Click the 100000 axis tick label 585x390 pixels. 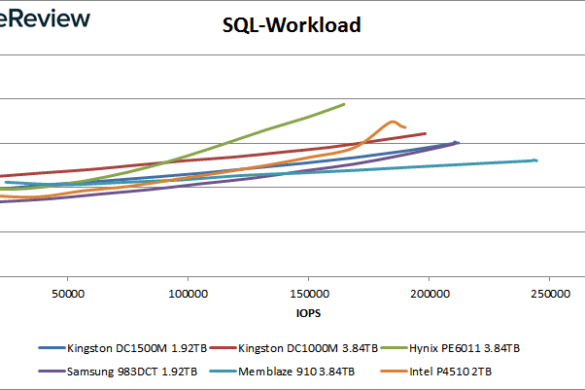coord(188,294)
